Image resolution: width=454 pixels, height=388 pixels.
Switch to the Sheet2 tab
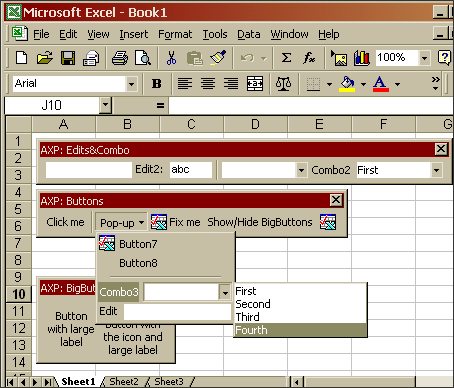tap(124, 381)
